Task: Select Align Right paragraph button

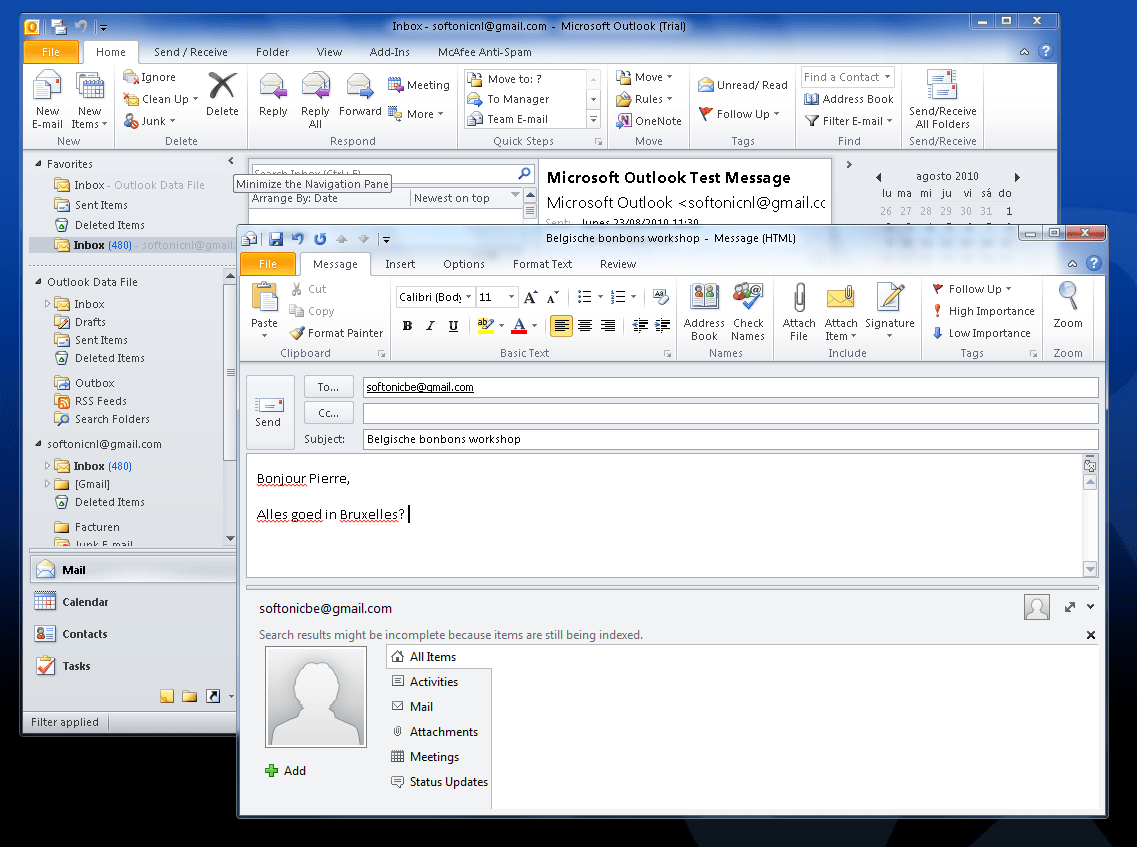Action: [608, 326]
